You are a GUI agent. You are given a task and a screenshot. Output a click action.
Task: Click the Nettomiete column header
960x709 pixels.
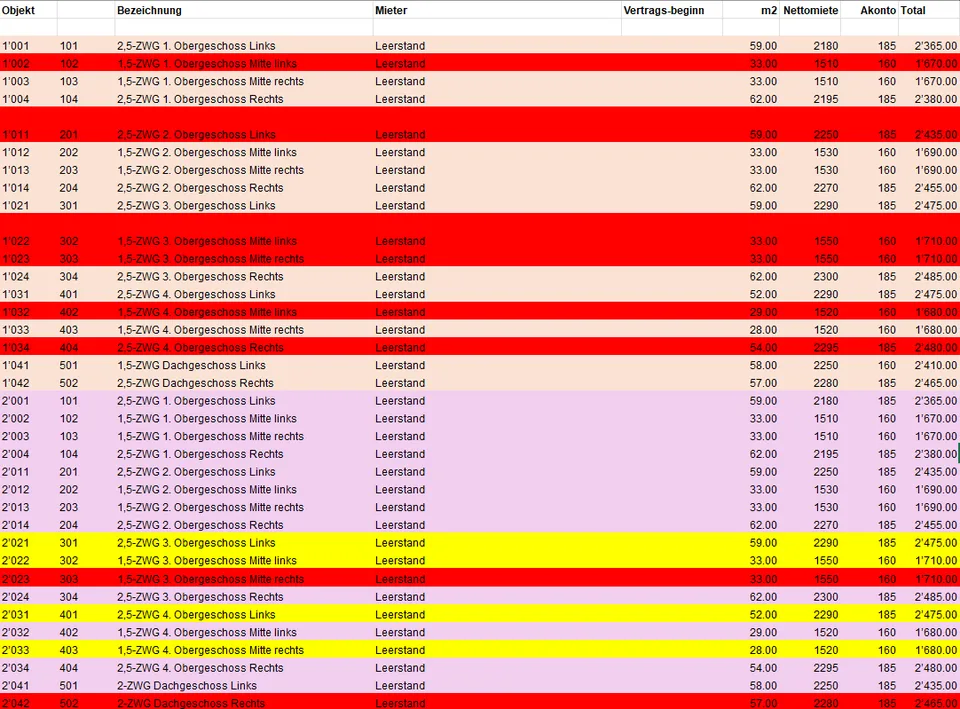click(810, 10)
